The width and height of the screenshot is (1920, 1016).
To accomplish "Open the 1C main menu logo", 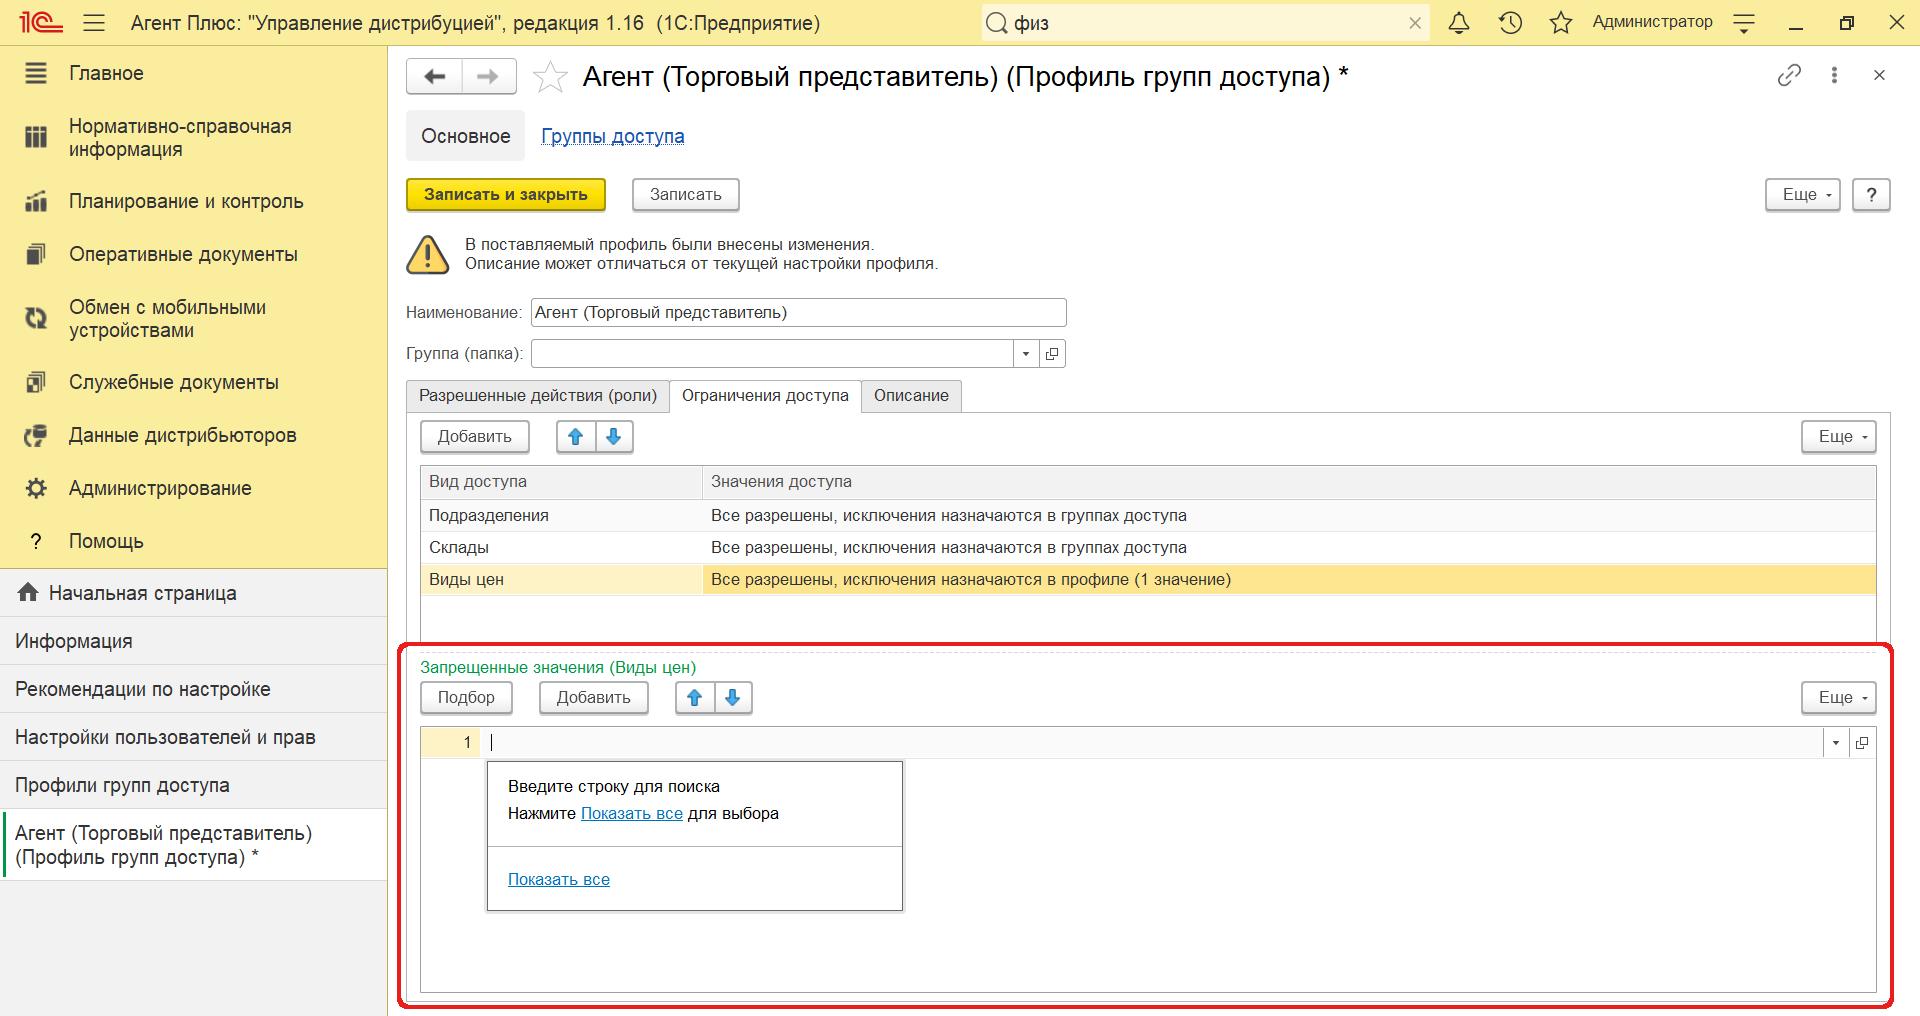I will pos(40,22).
